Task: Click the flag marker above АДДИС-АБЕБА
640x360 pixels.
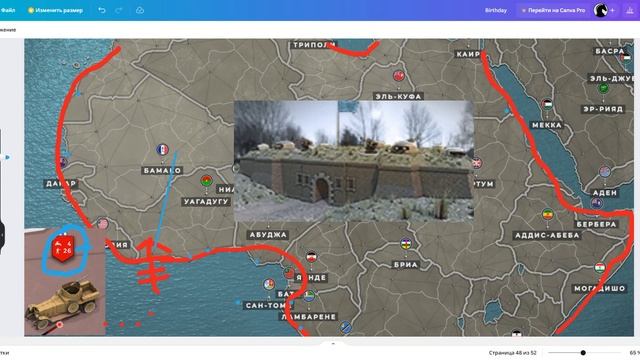Action: coord(548,214)
